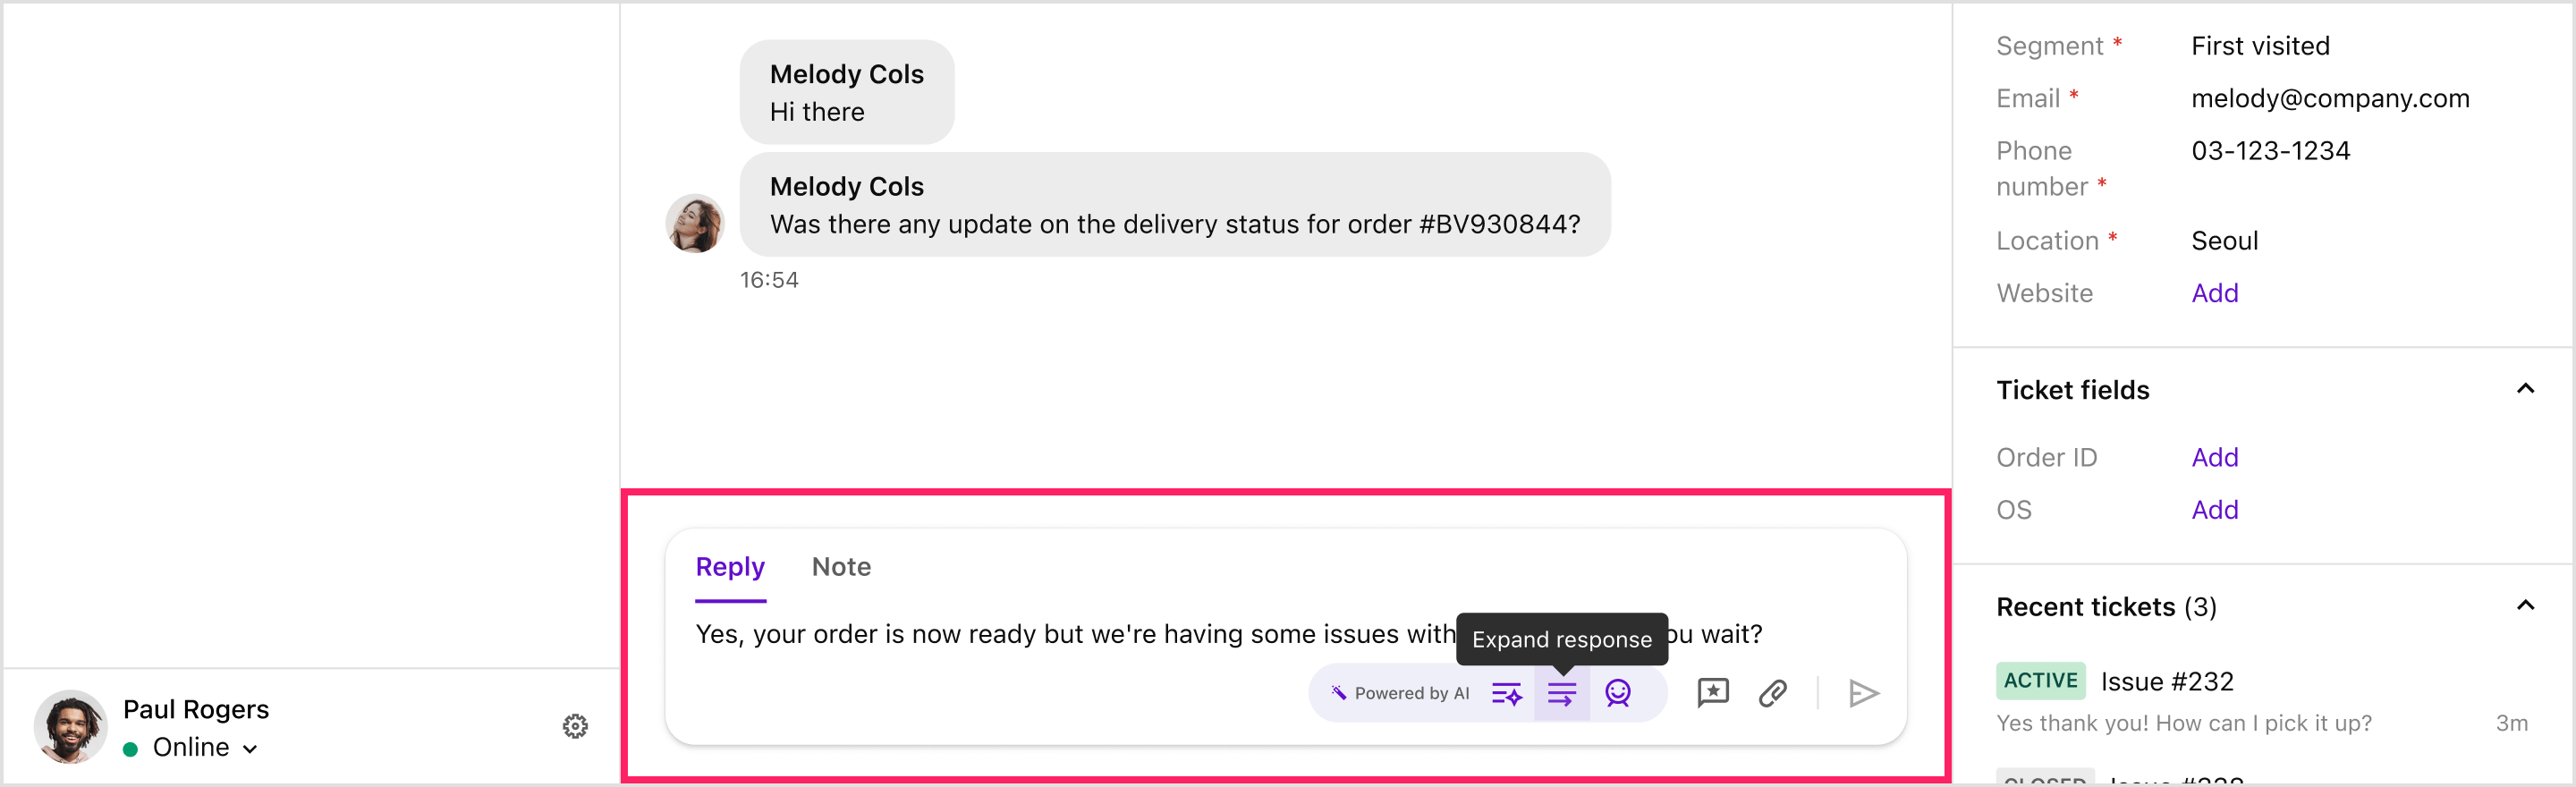Switch to the Note tab

(841, 567)
